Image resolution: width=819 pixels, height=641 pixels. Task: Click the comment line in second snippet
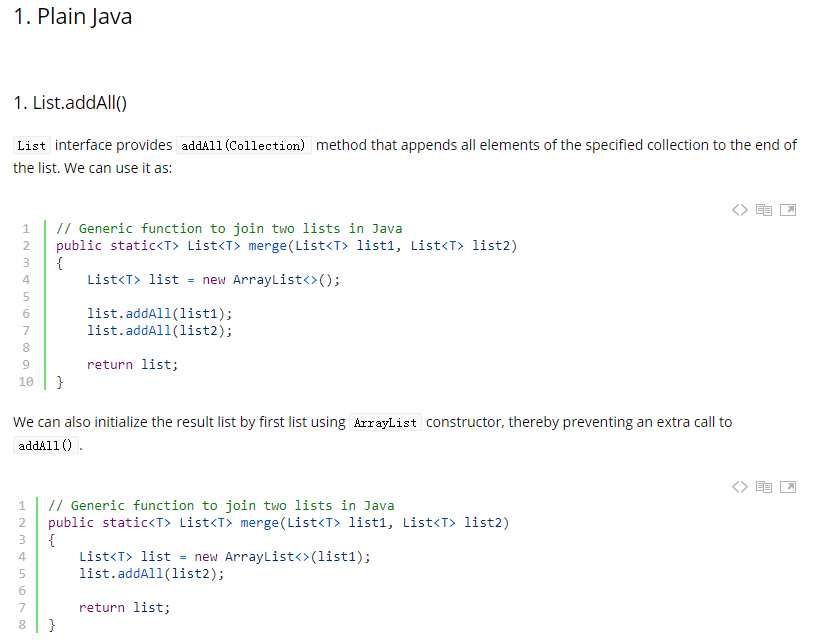click(x=221, y=506)
